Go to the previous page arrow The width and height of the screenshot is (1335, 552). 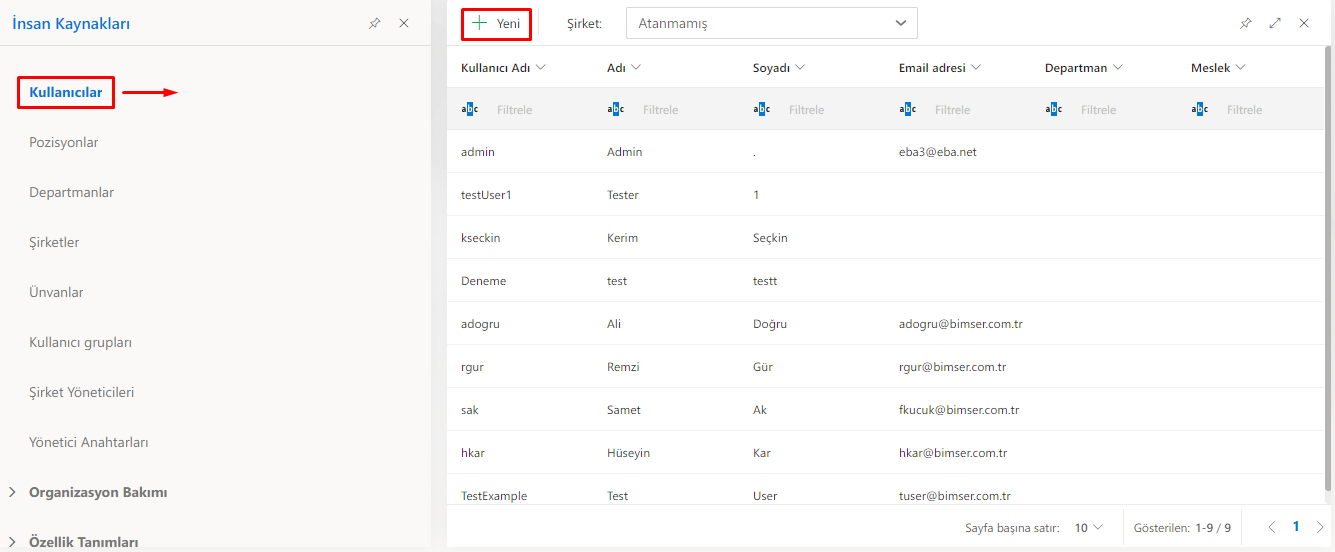(x=1272, y=527)
